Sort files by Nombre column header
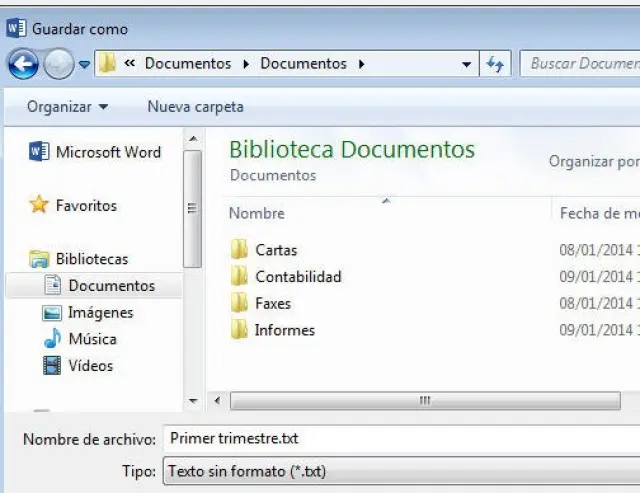640x493 pixels. tap(257, 213)
